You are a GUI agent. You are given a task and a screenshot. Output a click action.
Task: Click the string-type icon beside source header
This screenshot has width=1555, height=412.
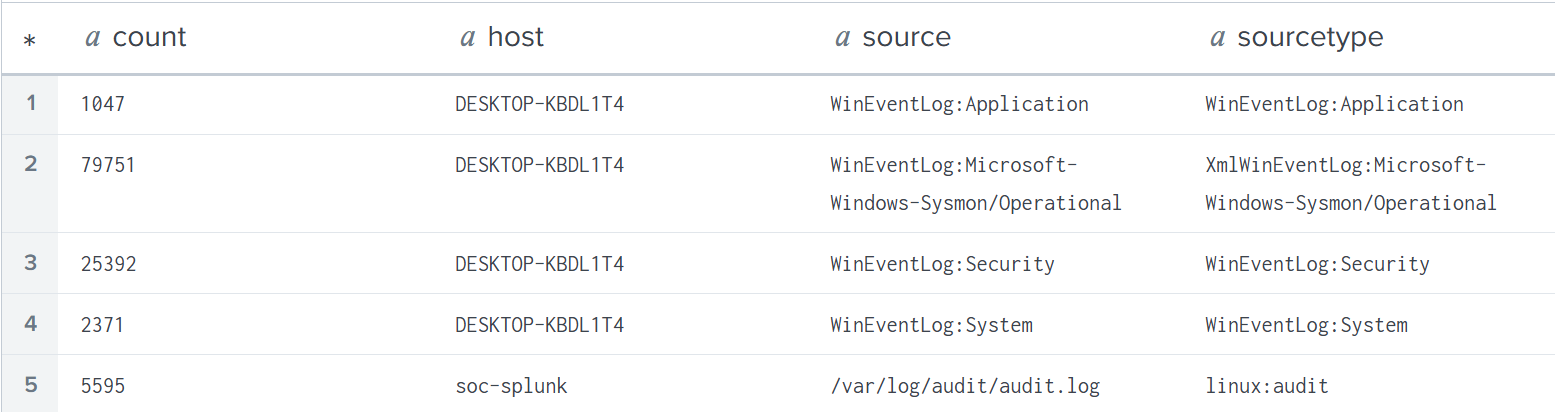842,39
